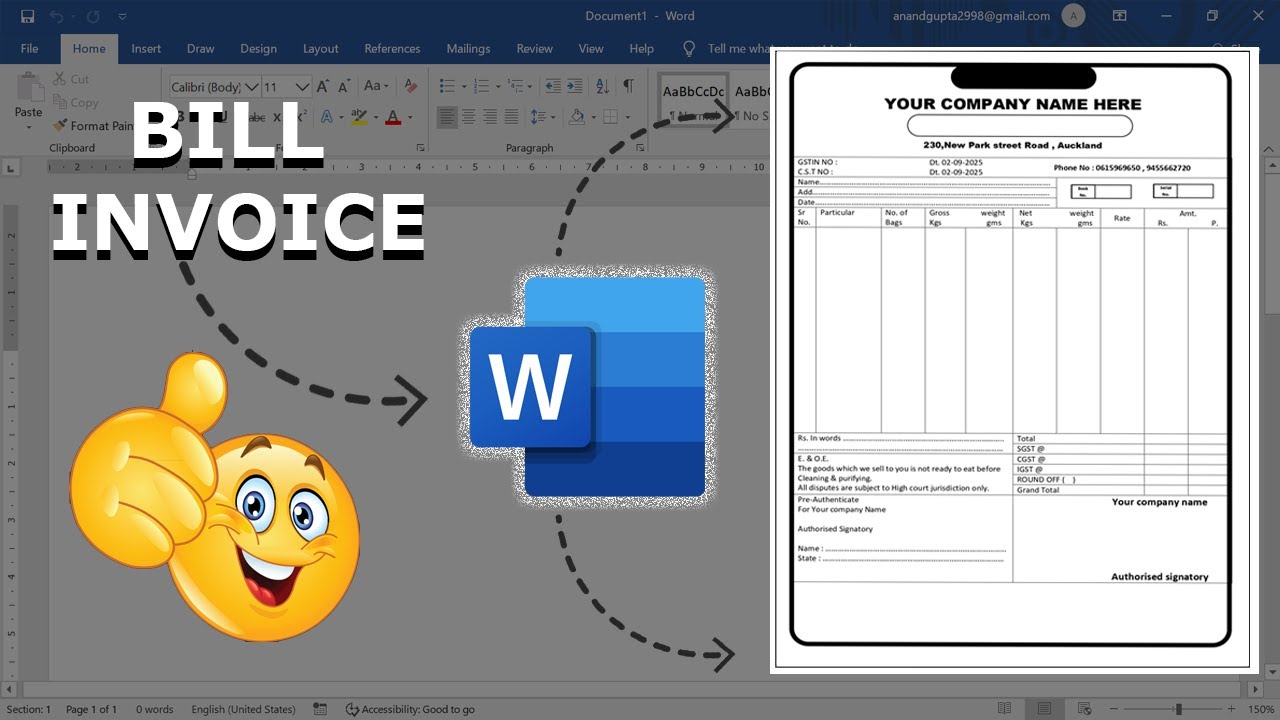Toggle Center alignment button
The height and width of the screenshot is (720, 1280).
tap(468, 117)
